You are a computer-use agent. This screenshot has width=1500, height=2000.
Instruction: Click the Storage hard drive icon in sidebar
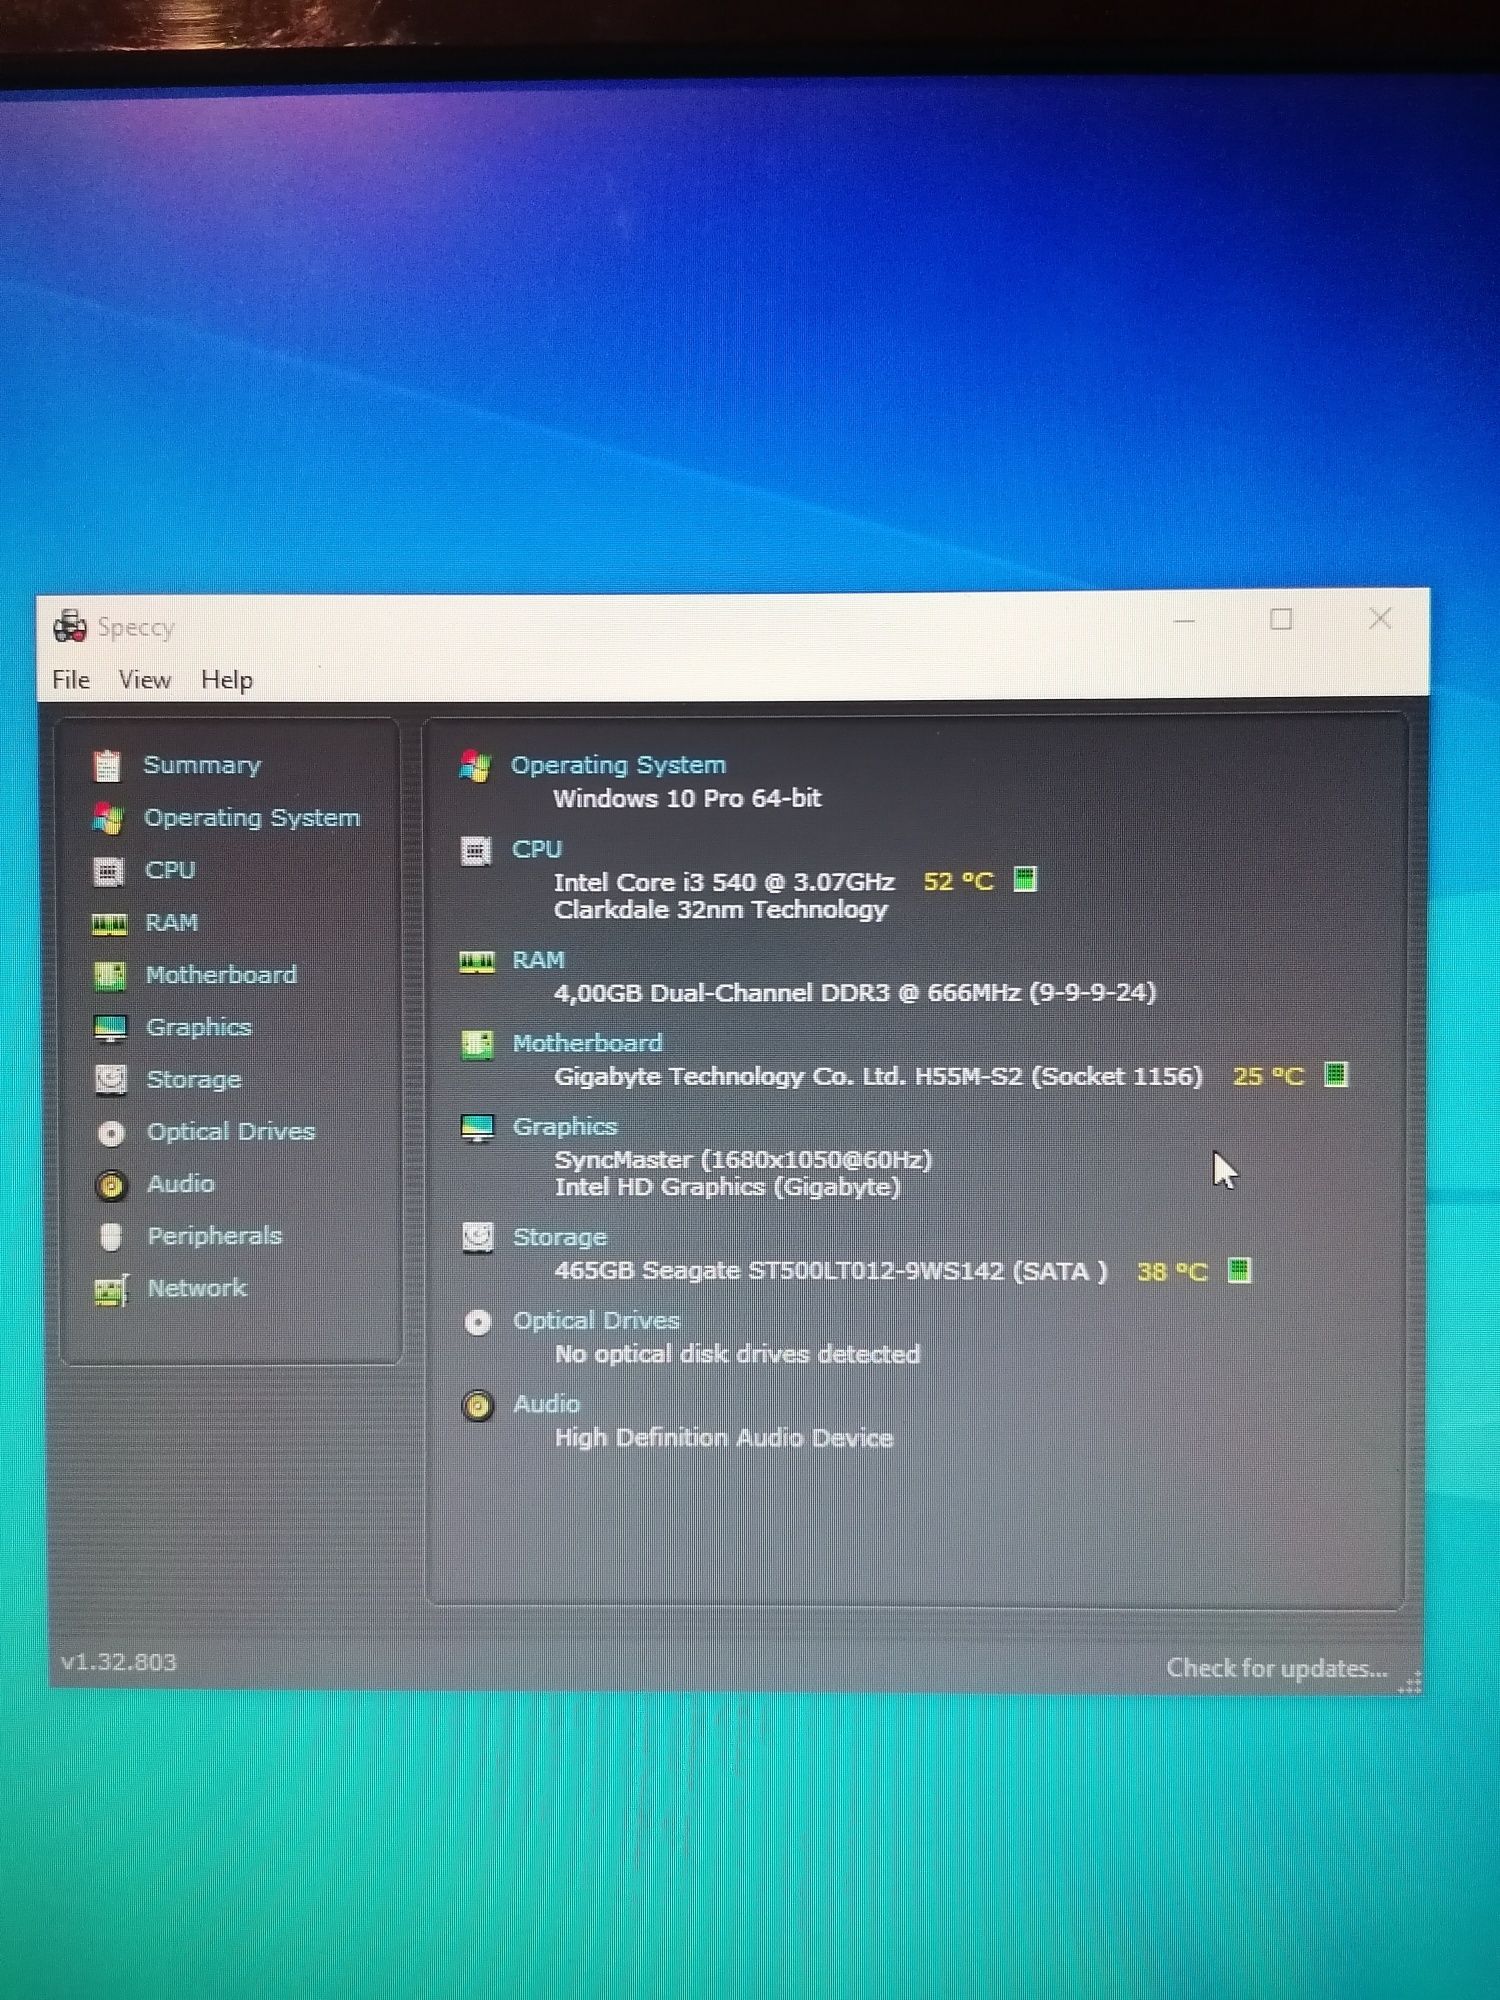(111, 1080)
